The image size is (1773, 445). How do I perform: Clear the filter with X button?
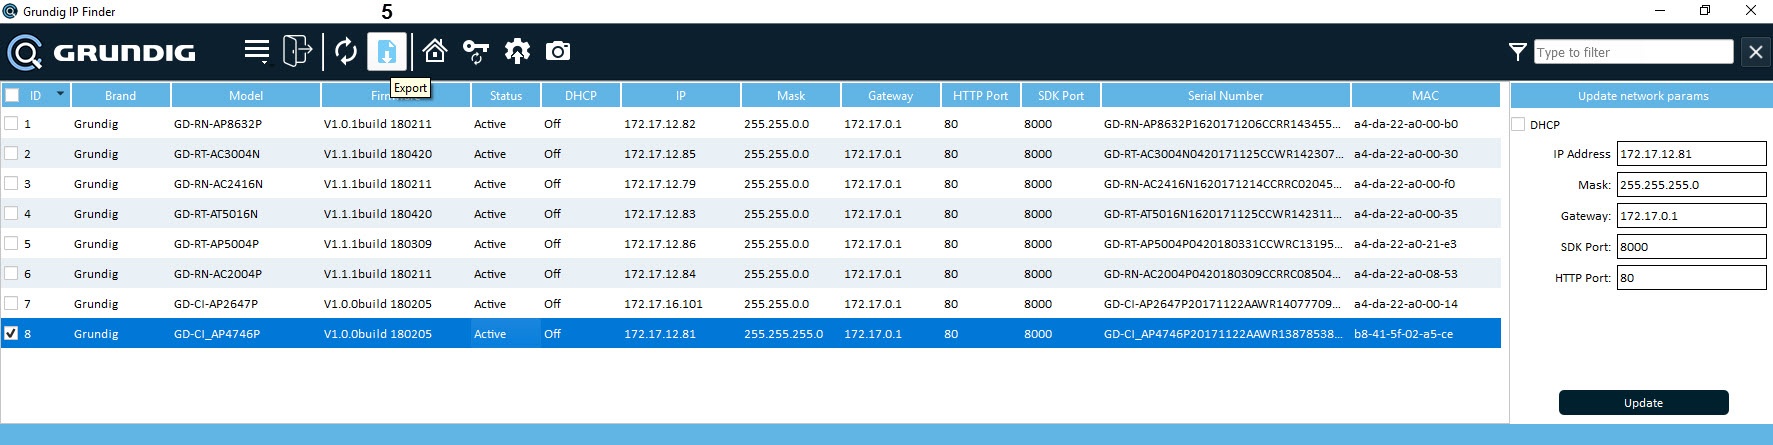[x=1756, y=52]
